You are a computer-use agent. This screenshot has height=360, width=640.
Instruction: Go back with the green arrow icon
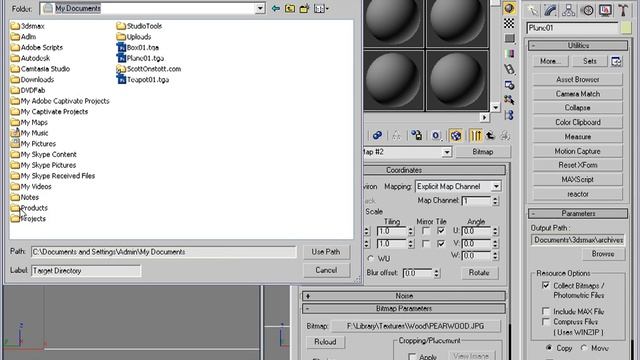tap(276, 8)
